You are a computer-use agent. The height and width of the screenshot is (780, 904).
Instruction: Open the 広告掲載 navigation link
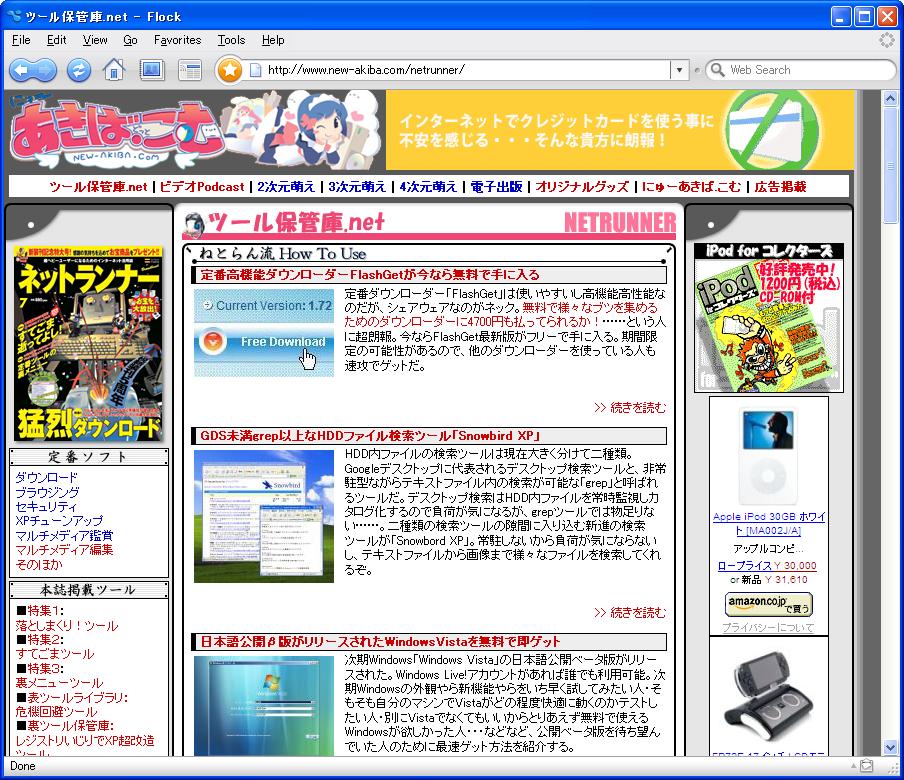[780, 187]
